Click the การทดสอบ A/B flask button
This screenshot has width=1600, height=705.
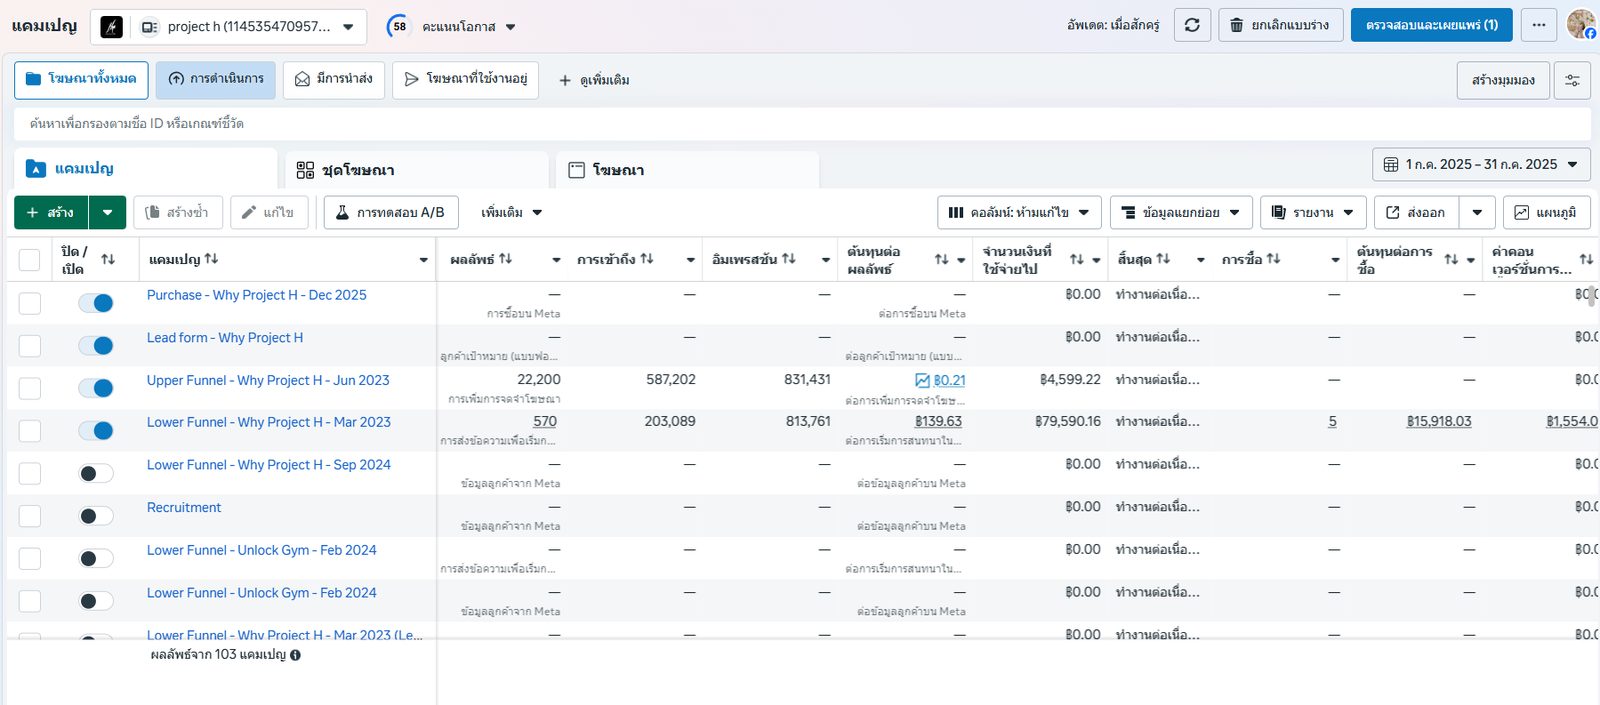[391, 213]
